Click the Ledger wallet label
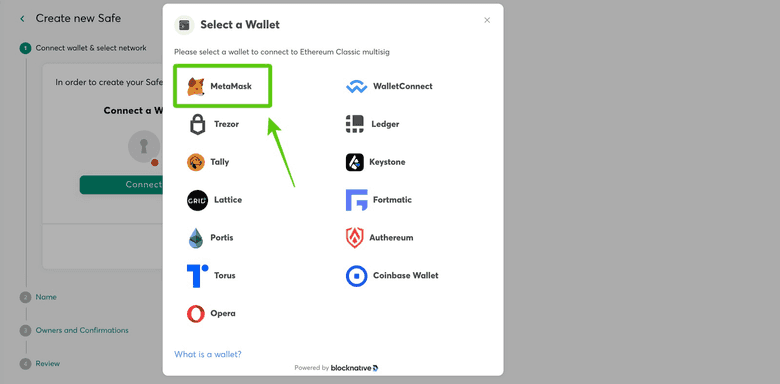This screenshot has width=780, height=384. pos(385,124)
